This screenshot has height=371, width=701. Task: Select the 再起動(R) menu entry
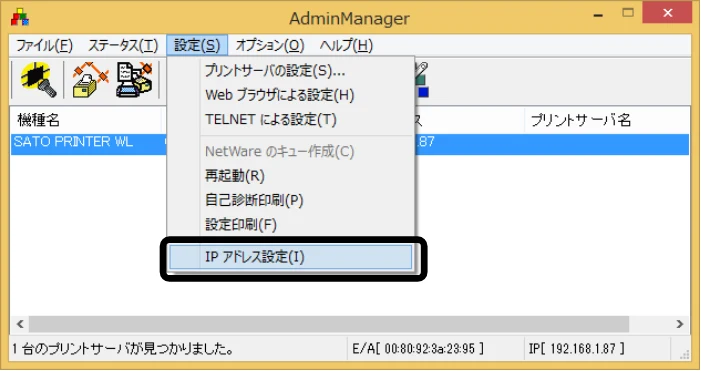[291, 176]
